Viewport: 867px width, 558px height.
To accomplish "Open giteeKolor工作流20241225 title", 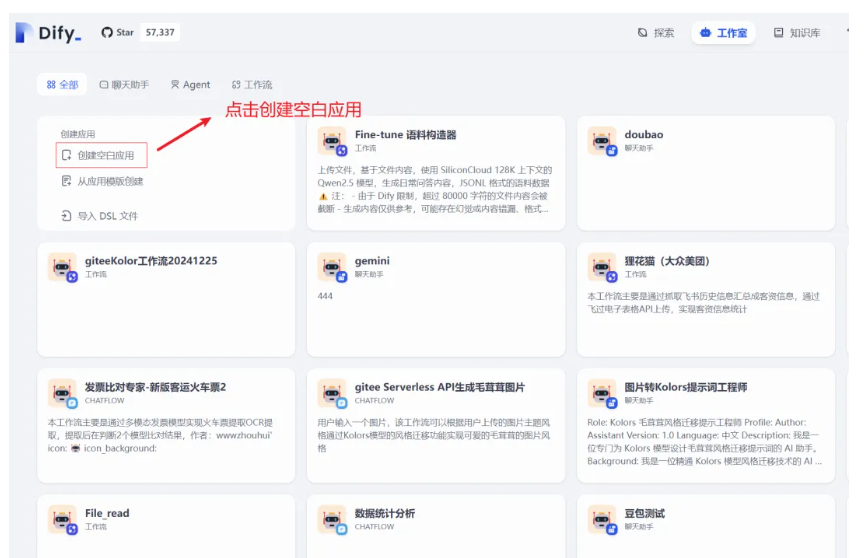I will (x=151, y=261).
